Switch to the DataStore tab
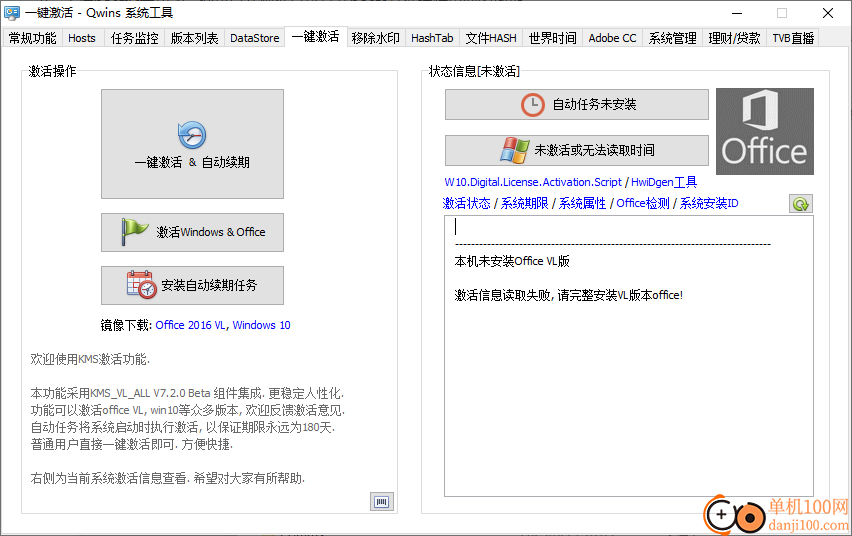 pos(254,38)
